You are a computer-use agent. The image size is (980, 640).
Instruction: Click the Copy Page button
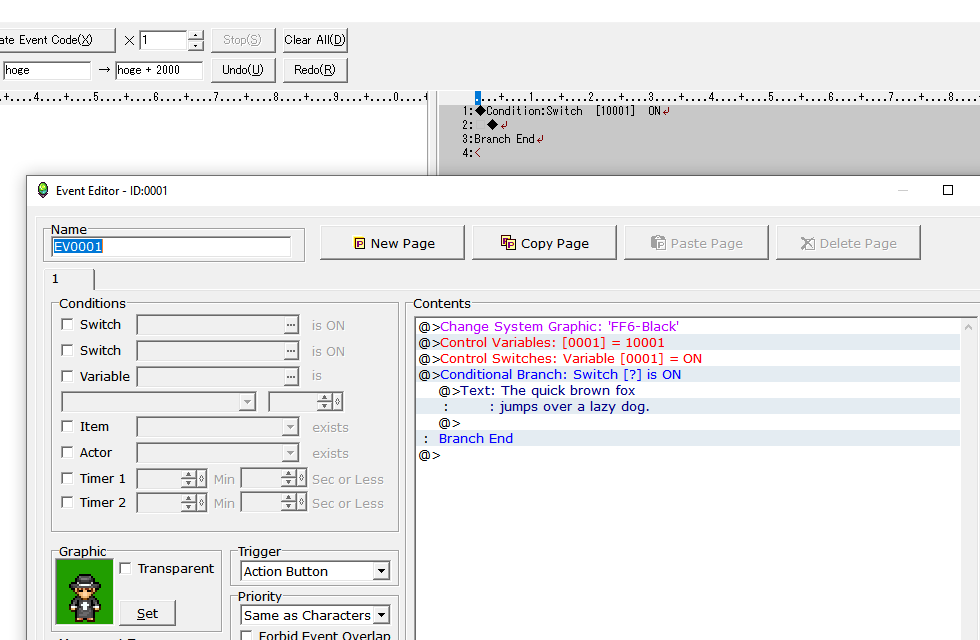click(x=544, y=242)
